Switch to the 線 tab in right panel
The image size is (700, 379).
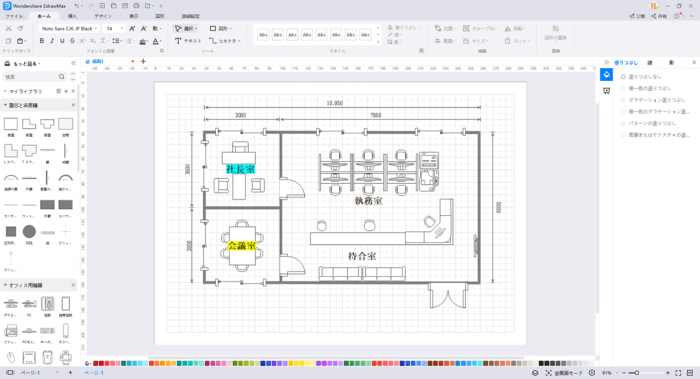pos(650,63)
